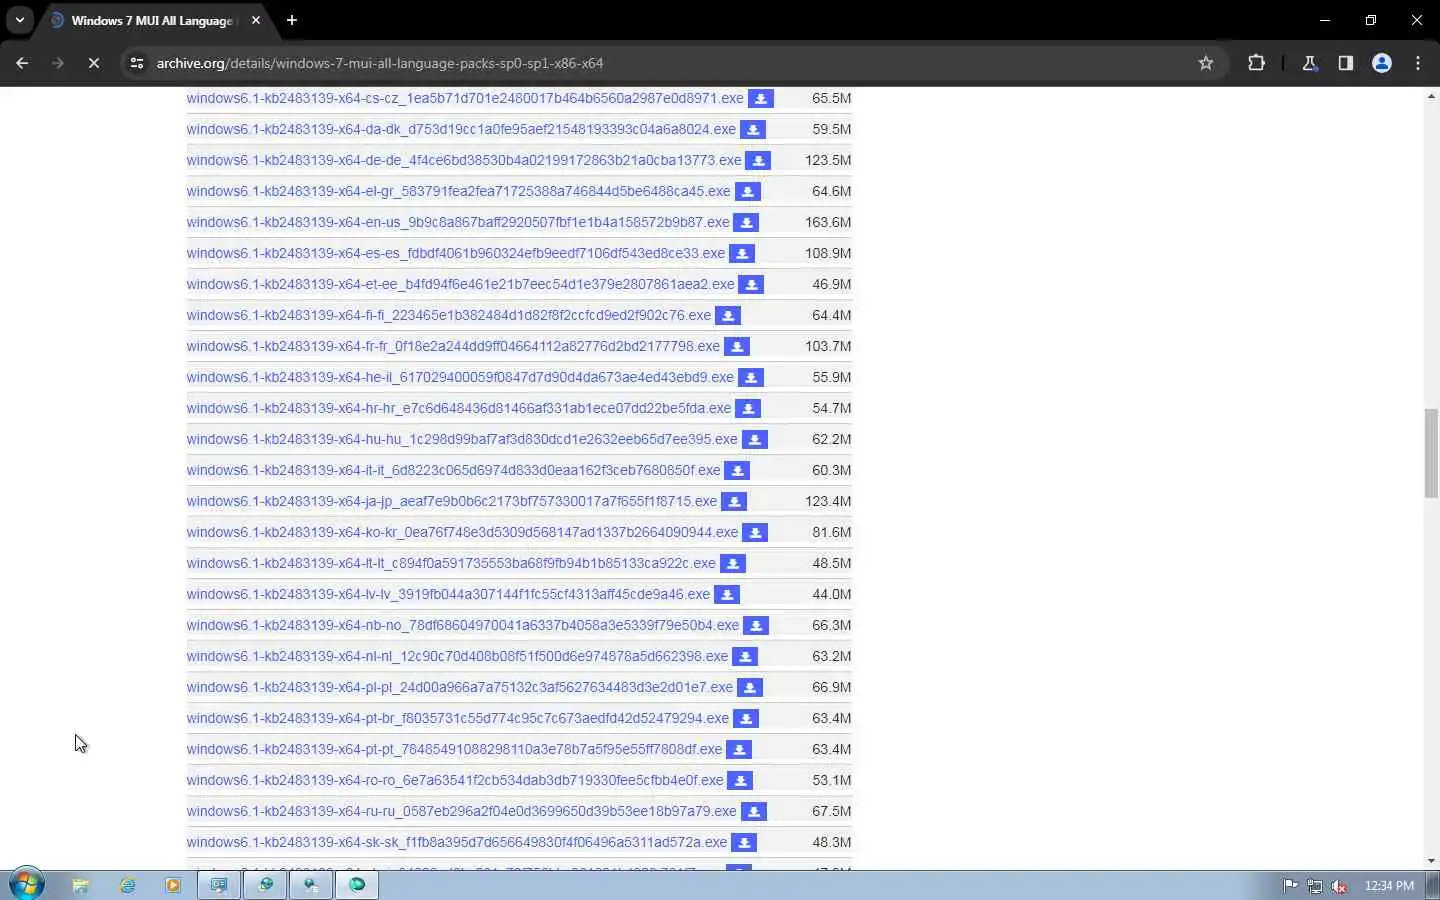
Task: Open browser extensions puzzle icon
Action: pos(1257,63)
